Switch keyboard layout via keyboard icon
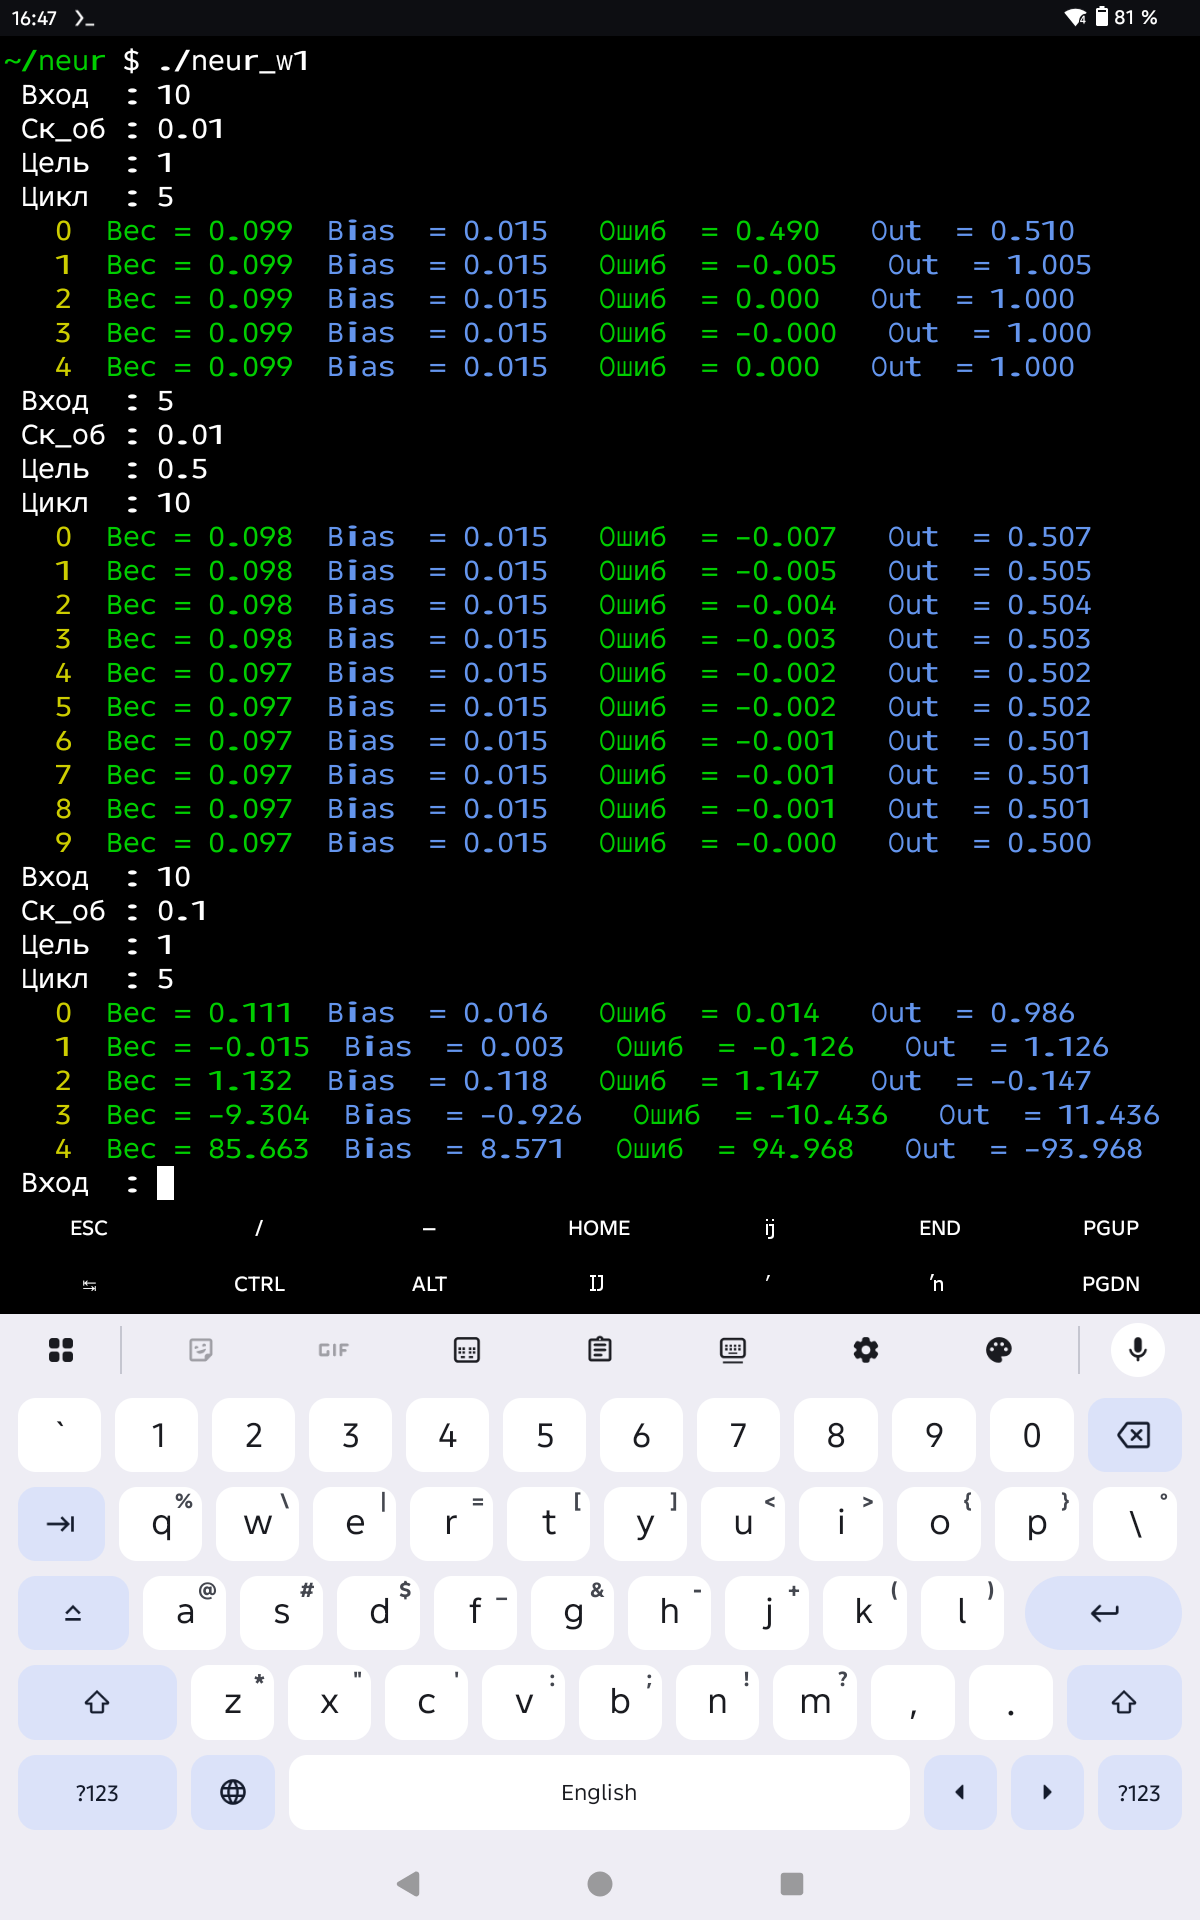1200x1920 pixels. coord(733,1350)
